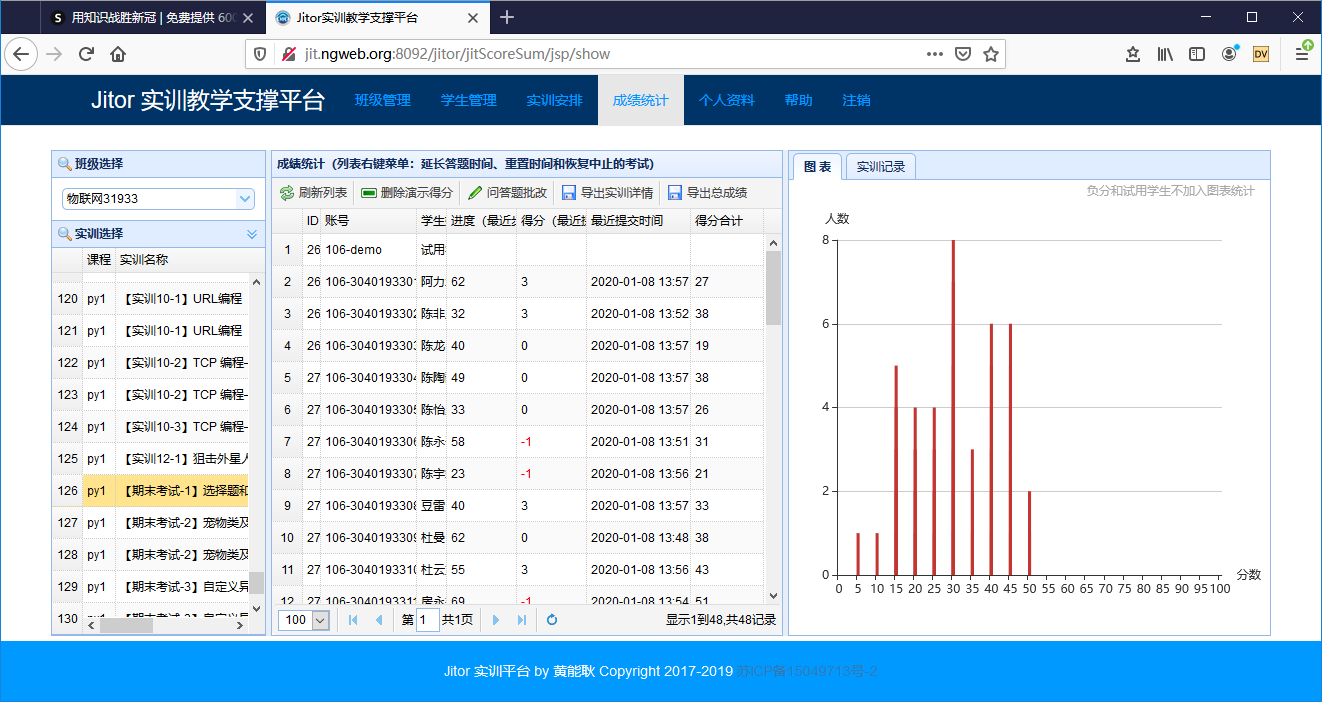Click the refresh list icon (刷新列表)
Image resolution: width=1322 pixels, height=702 pixels.
287,193
